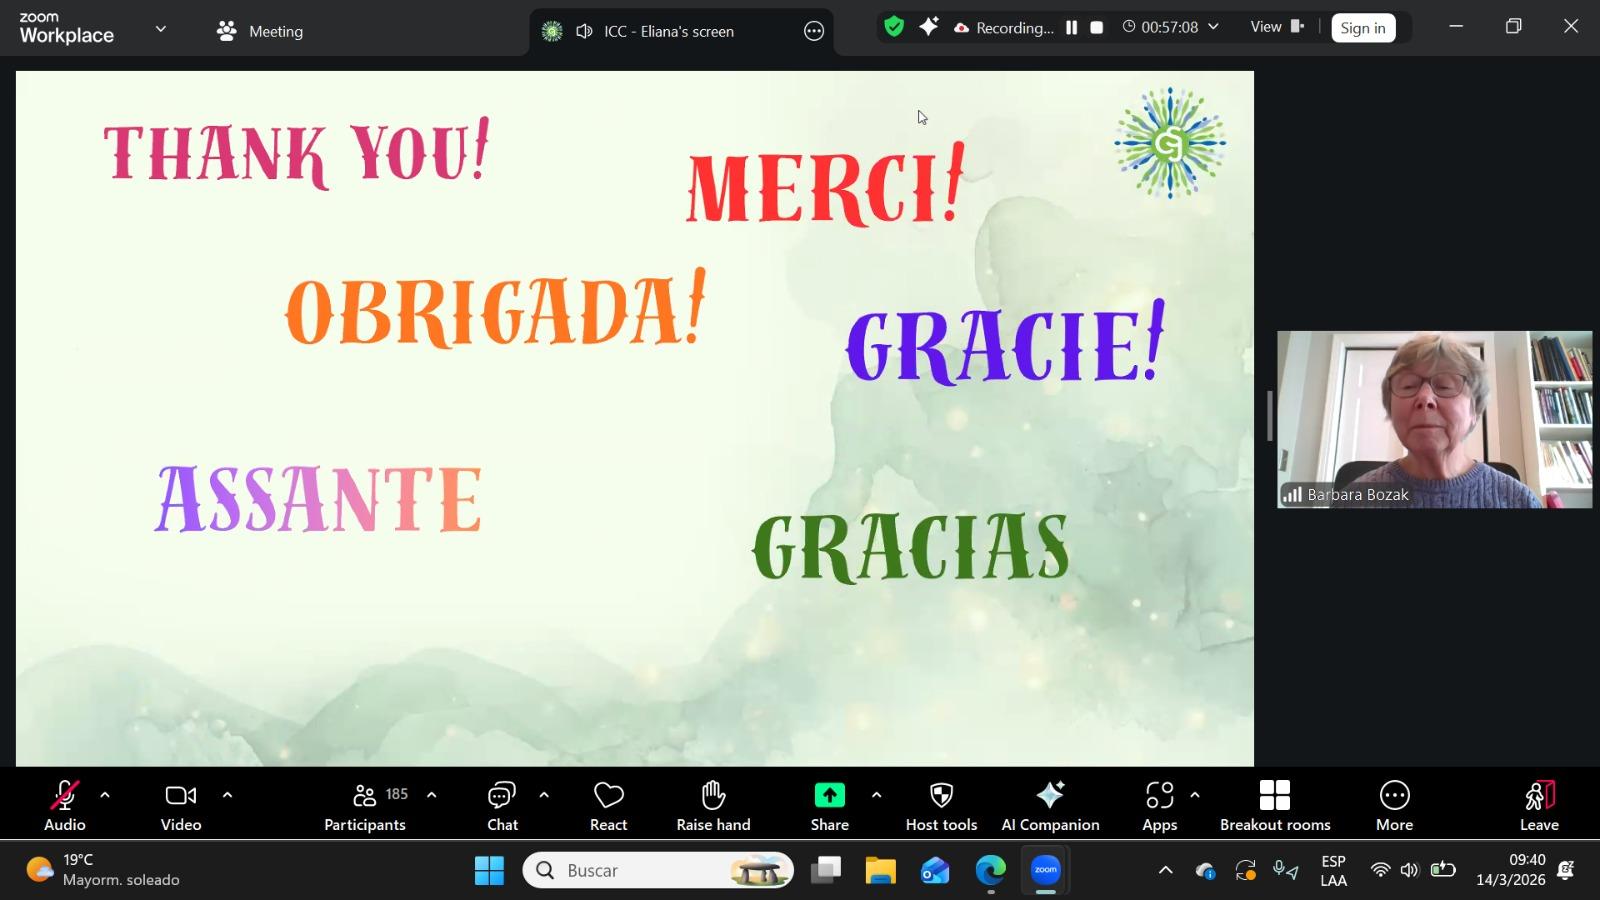The height and width of the screenshot is (900, 1600).
Task: Expand video options chevron
Action: 227,795
